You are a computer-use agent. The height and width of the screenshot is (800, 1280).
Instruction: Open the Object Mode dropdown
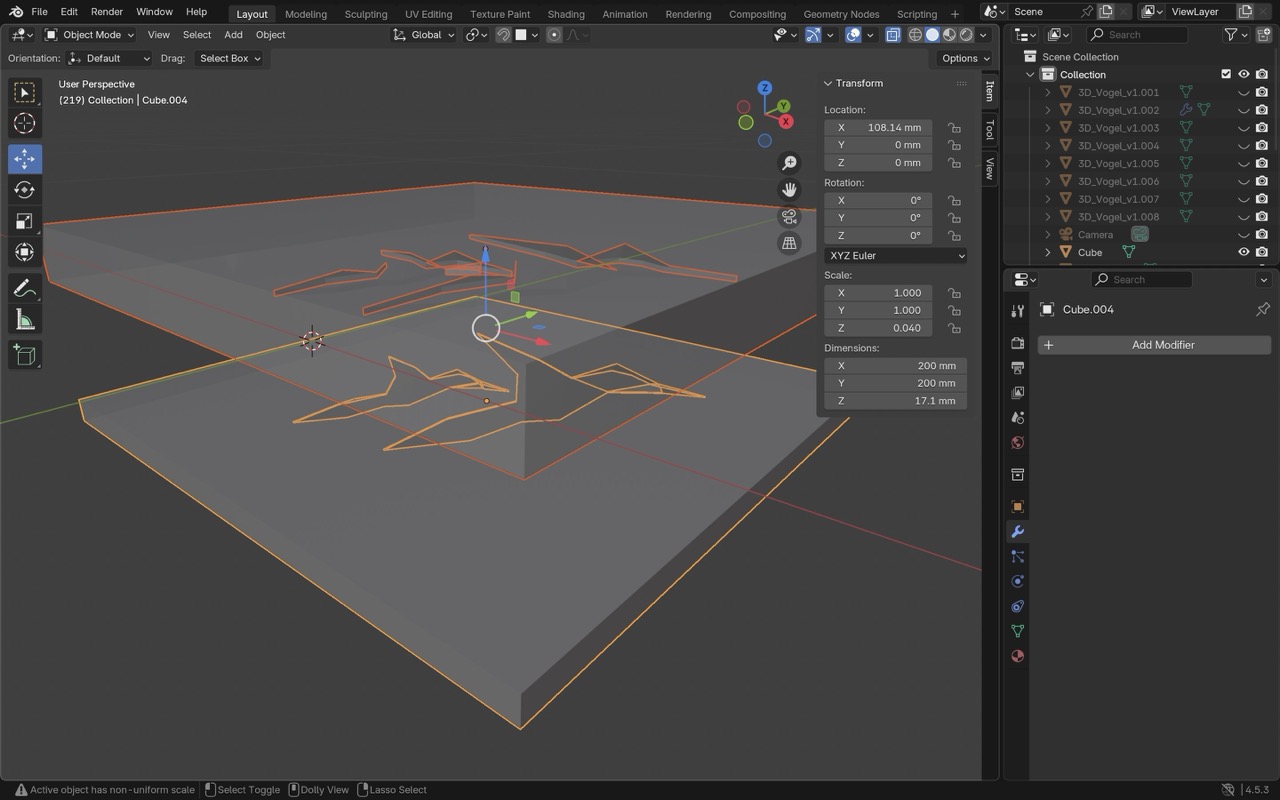pos(90,34)
